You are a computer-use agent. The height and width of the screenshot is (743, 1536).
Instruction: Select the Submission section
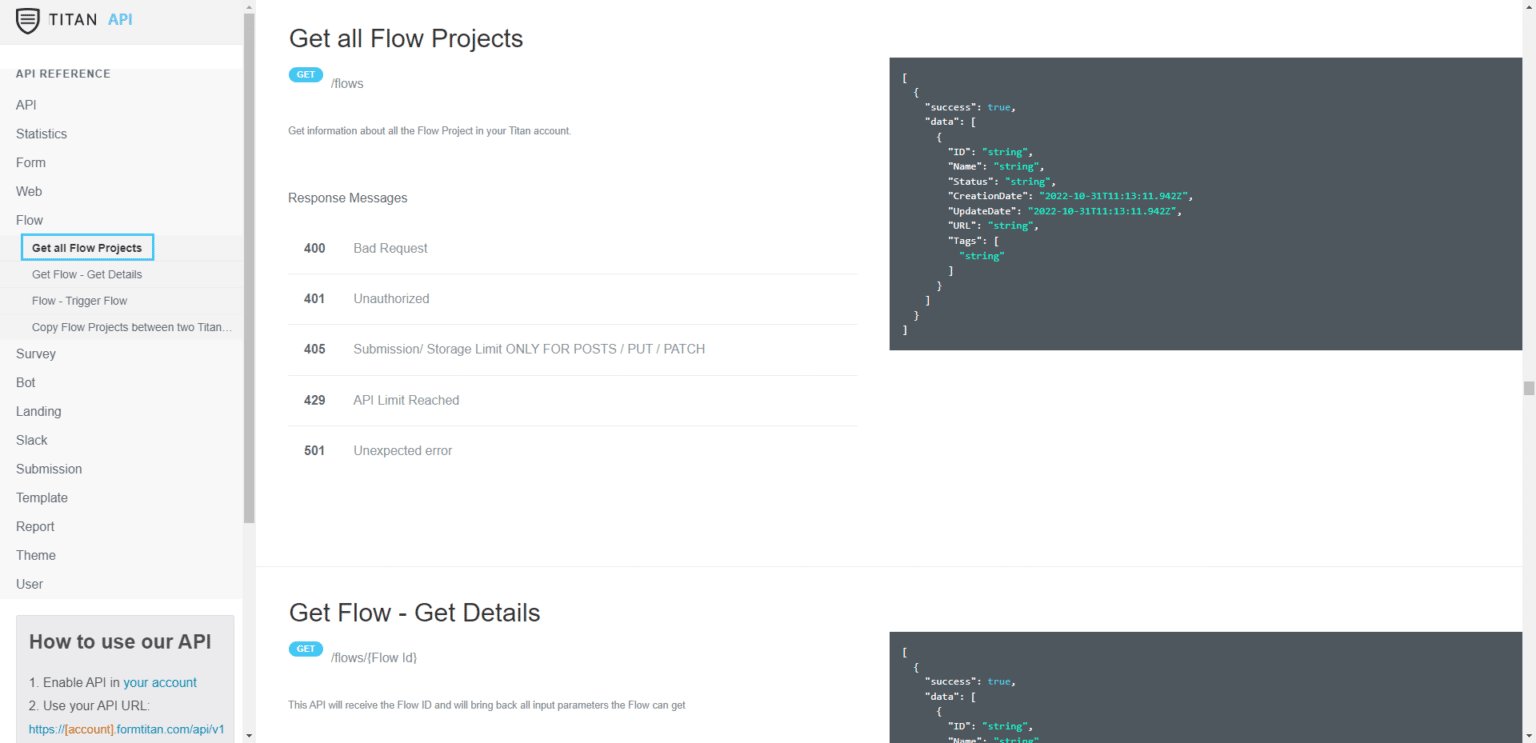[48, 468]
